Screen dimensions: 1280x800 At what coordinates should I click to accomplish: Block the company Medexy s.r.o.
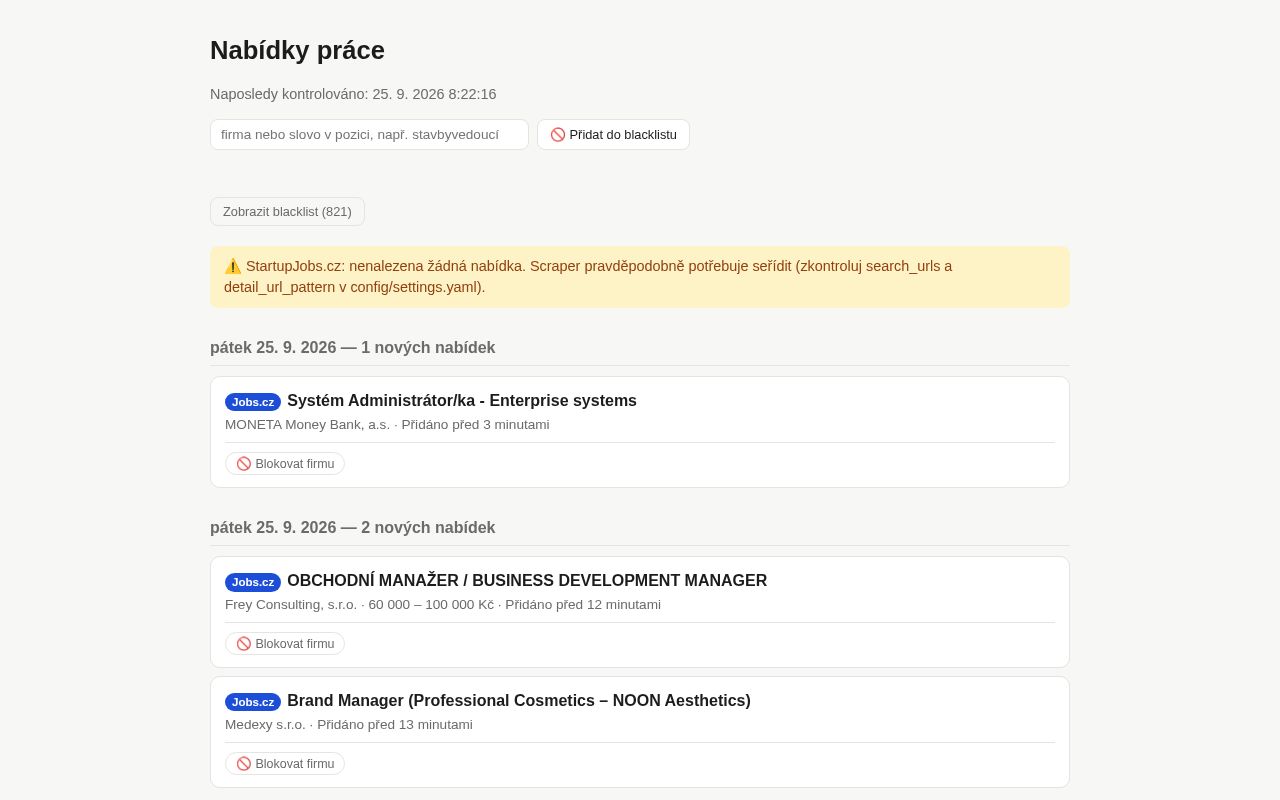[285, 764]
